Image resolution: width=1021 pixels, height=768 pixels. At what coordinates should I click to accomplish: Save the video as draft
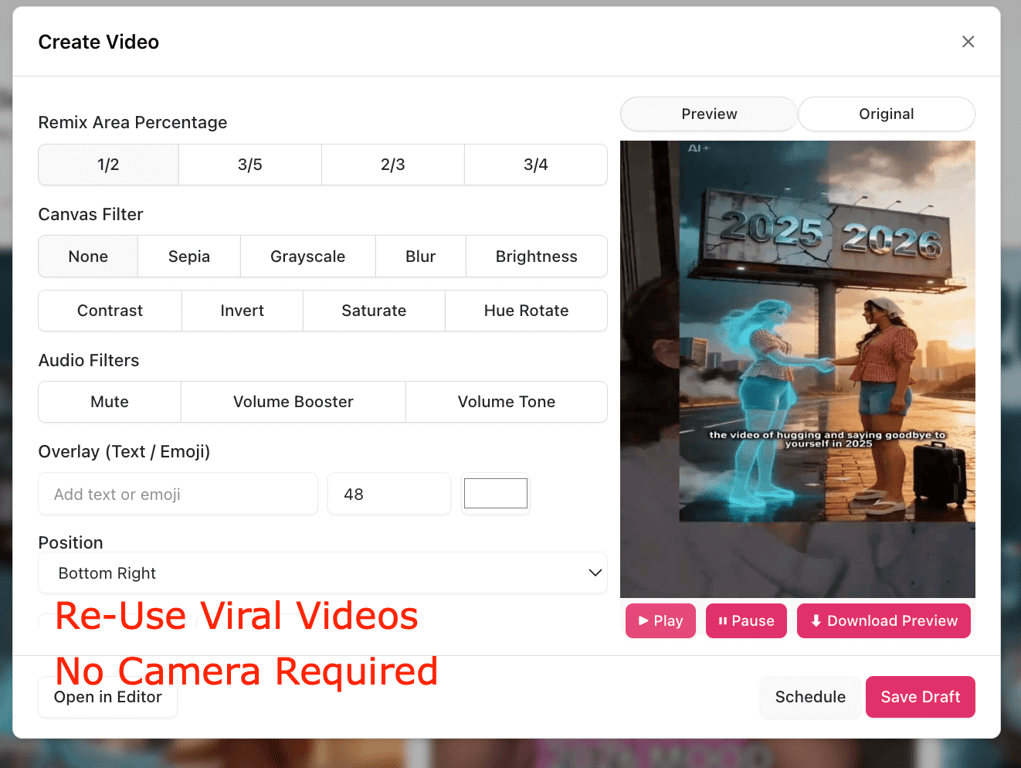click(x=920, y=697)
